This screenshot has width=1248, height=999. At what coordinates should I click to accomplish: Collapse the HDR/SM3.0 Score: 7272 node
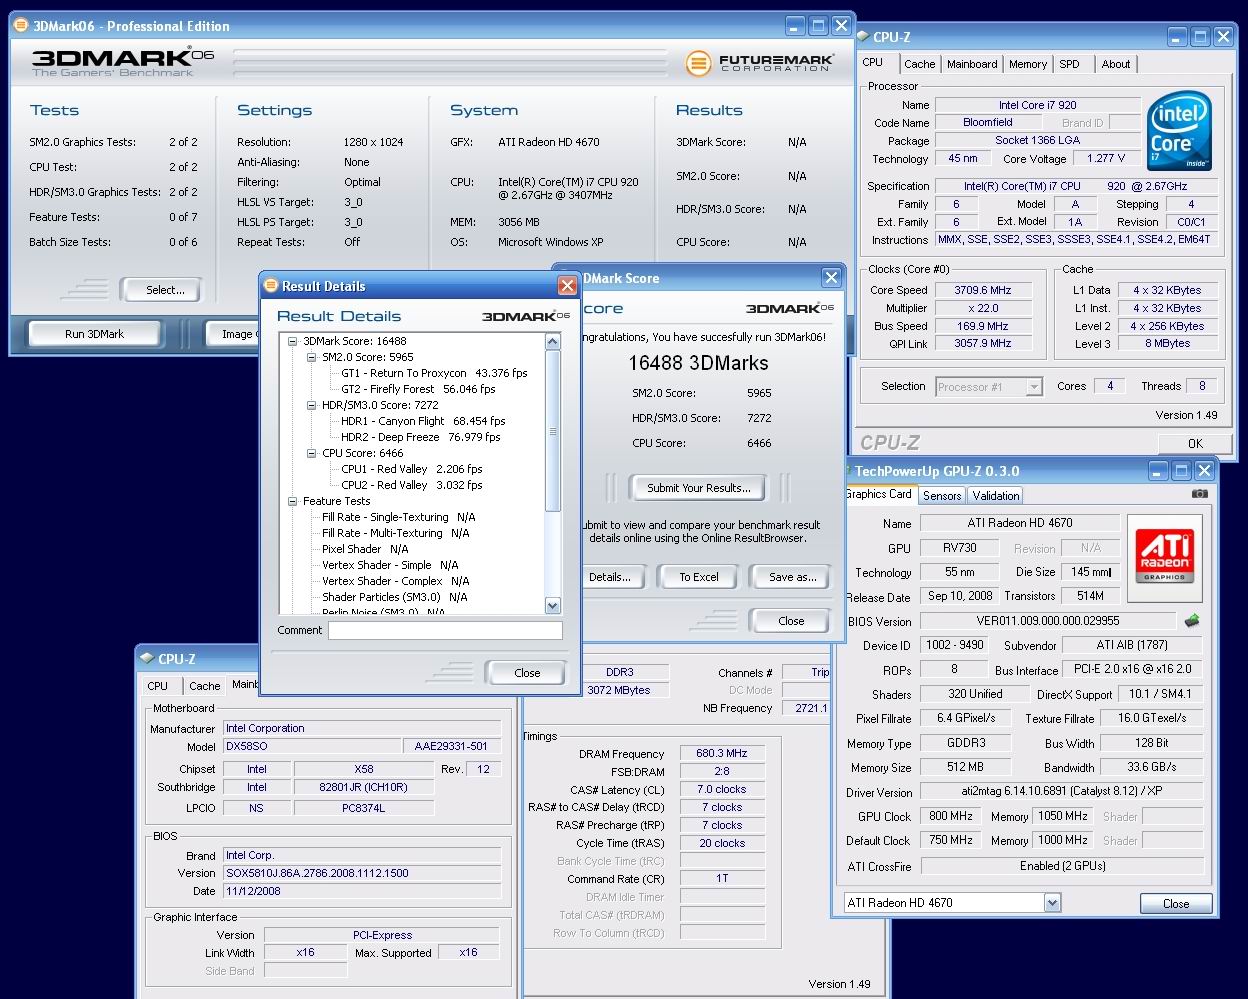[312, 405]
